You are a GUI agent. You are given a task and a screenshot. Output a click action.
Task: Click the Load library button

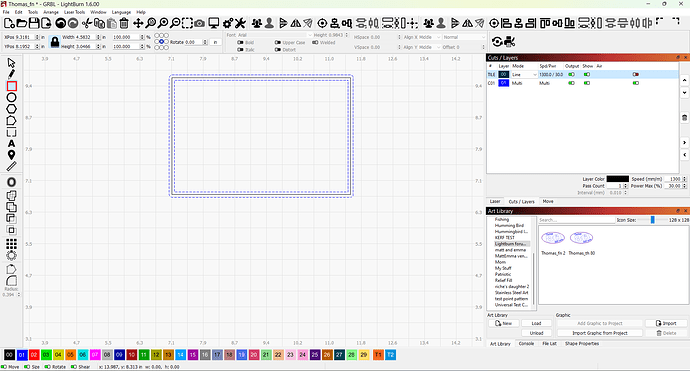tap(536, 323)
